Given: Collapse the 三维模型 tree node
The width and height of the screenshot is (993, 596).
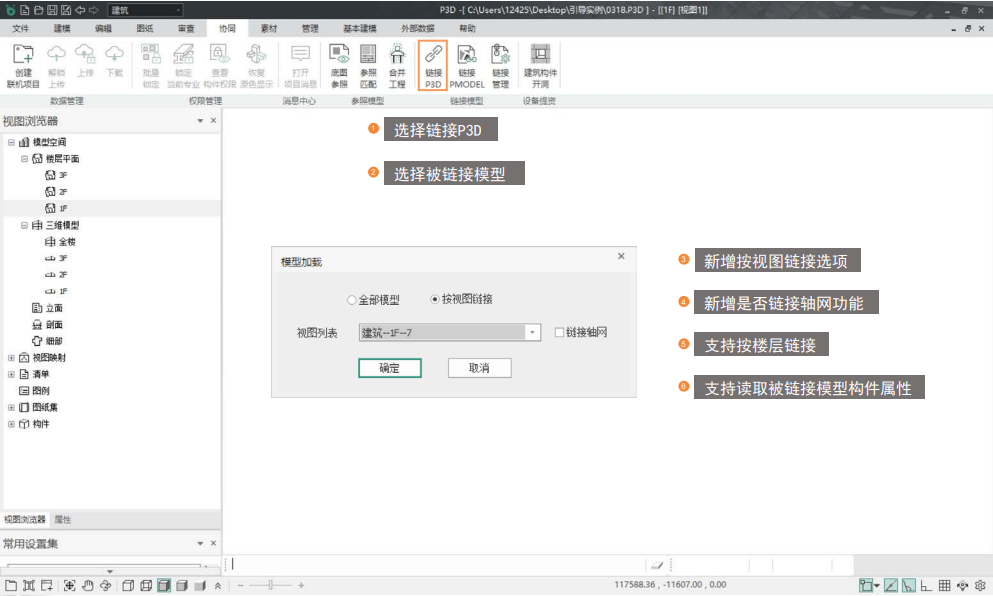Looking at the screenshot, I should pos(25,226).
